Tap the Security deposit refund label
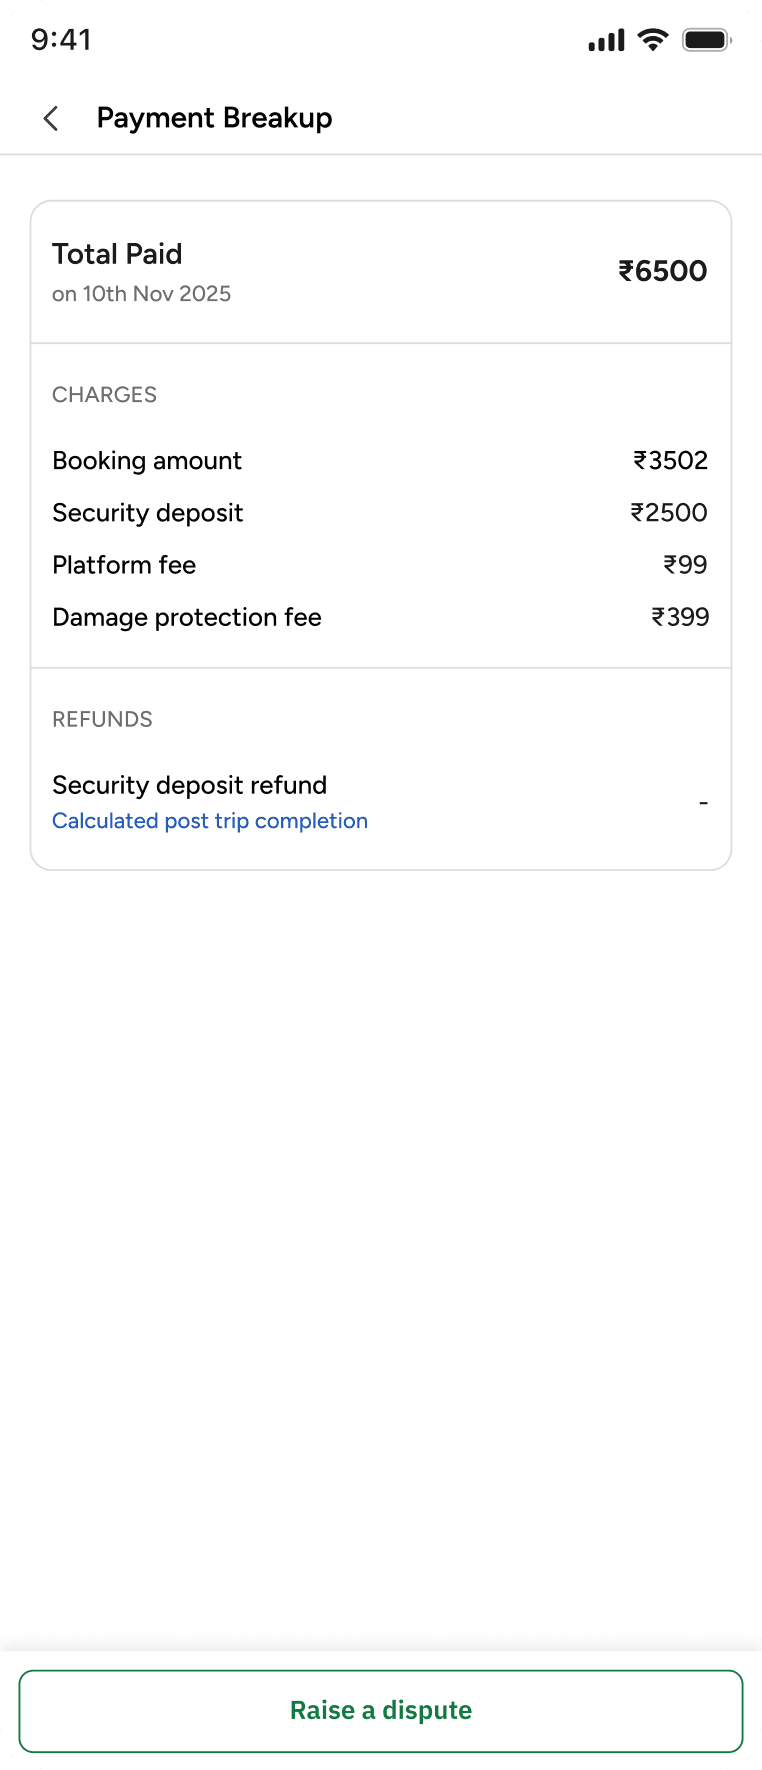The height and width of the screenshot is (1770, 762). [x=189, y=785]
